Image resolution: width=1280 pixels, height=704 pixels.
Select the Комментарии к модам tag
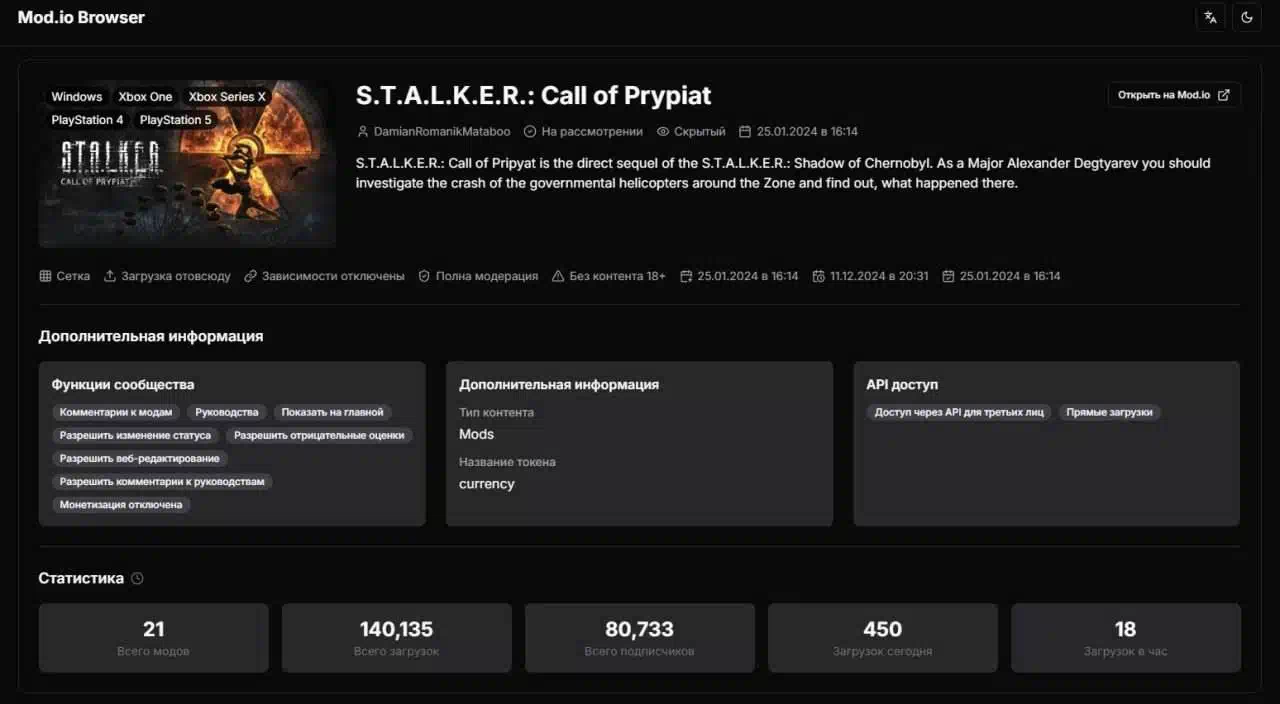tap(116, 412)
